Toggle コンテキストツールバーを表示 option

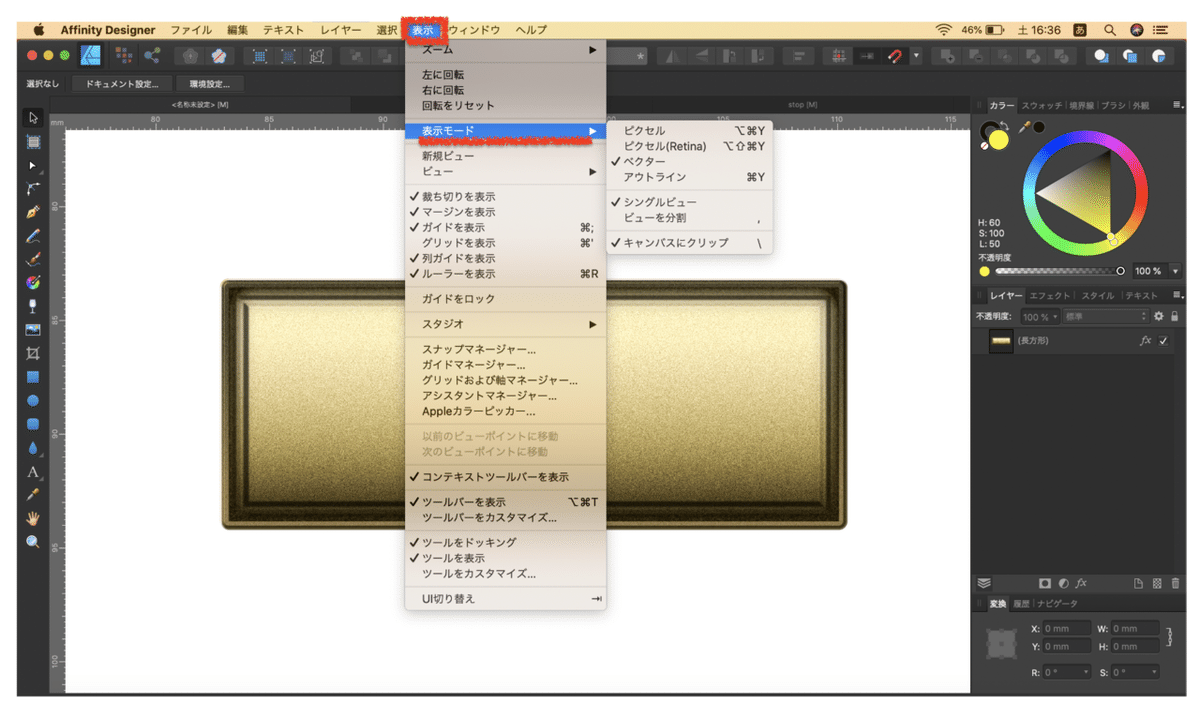tap(505, 477)
